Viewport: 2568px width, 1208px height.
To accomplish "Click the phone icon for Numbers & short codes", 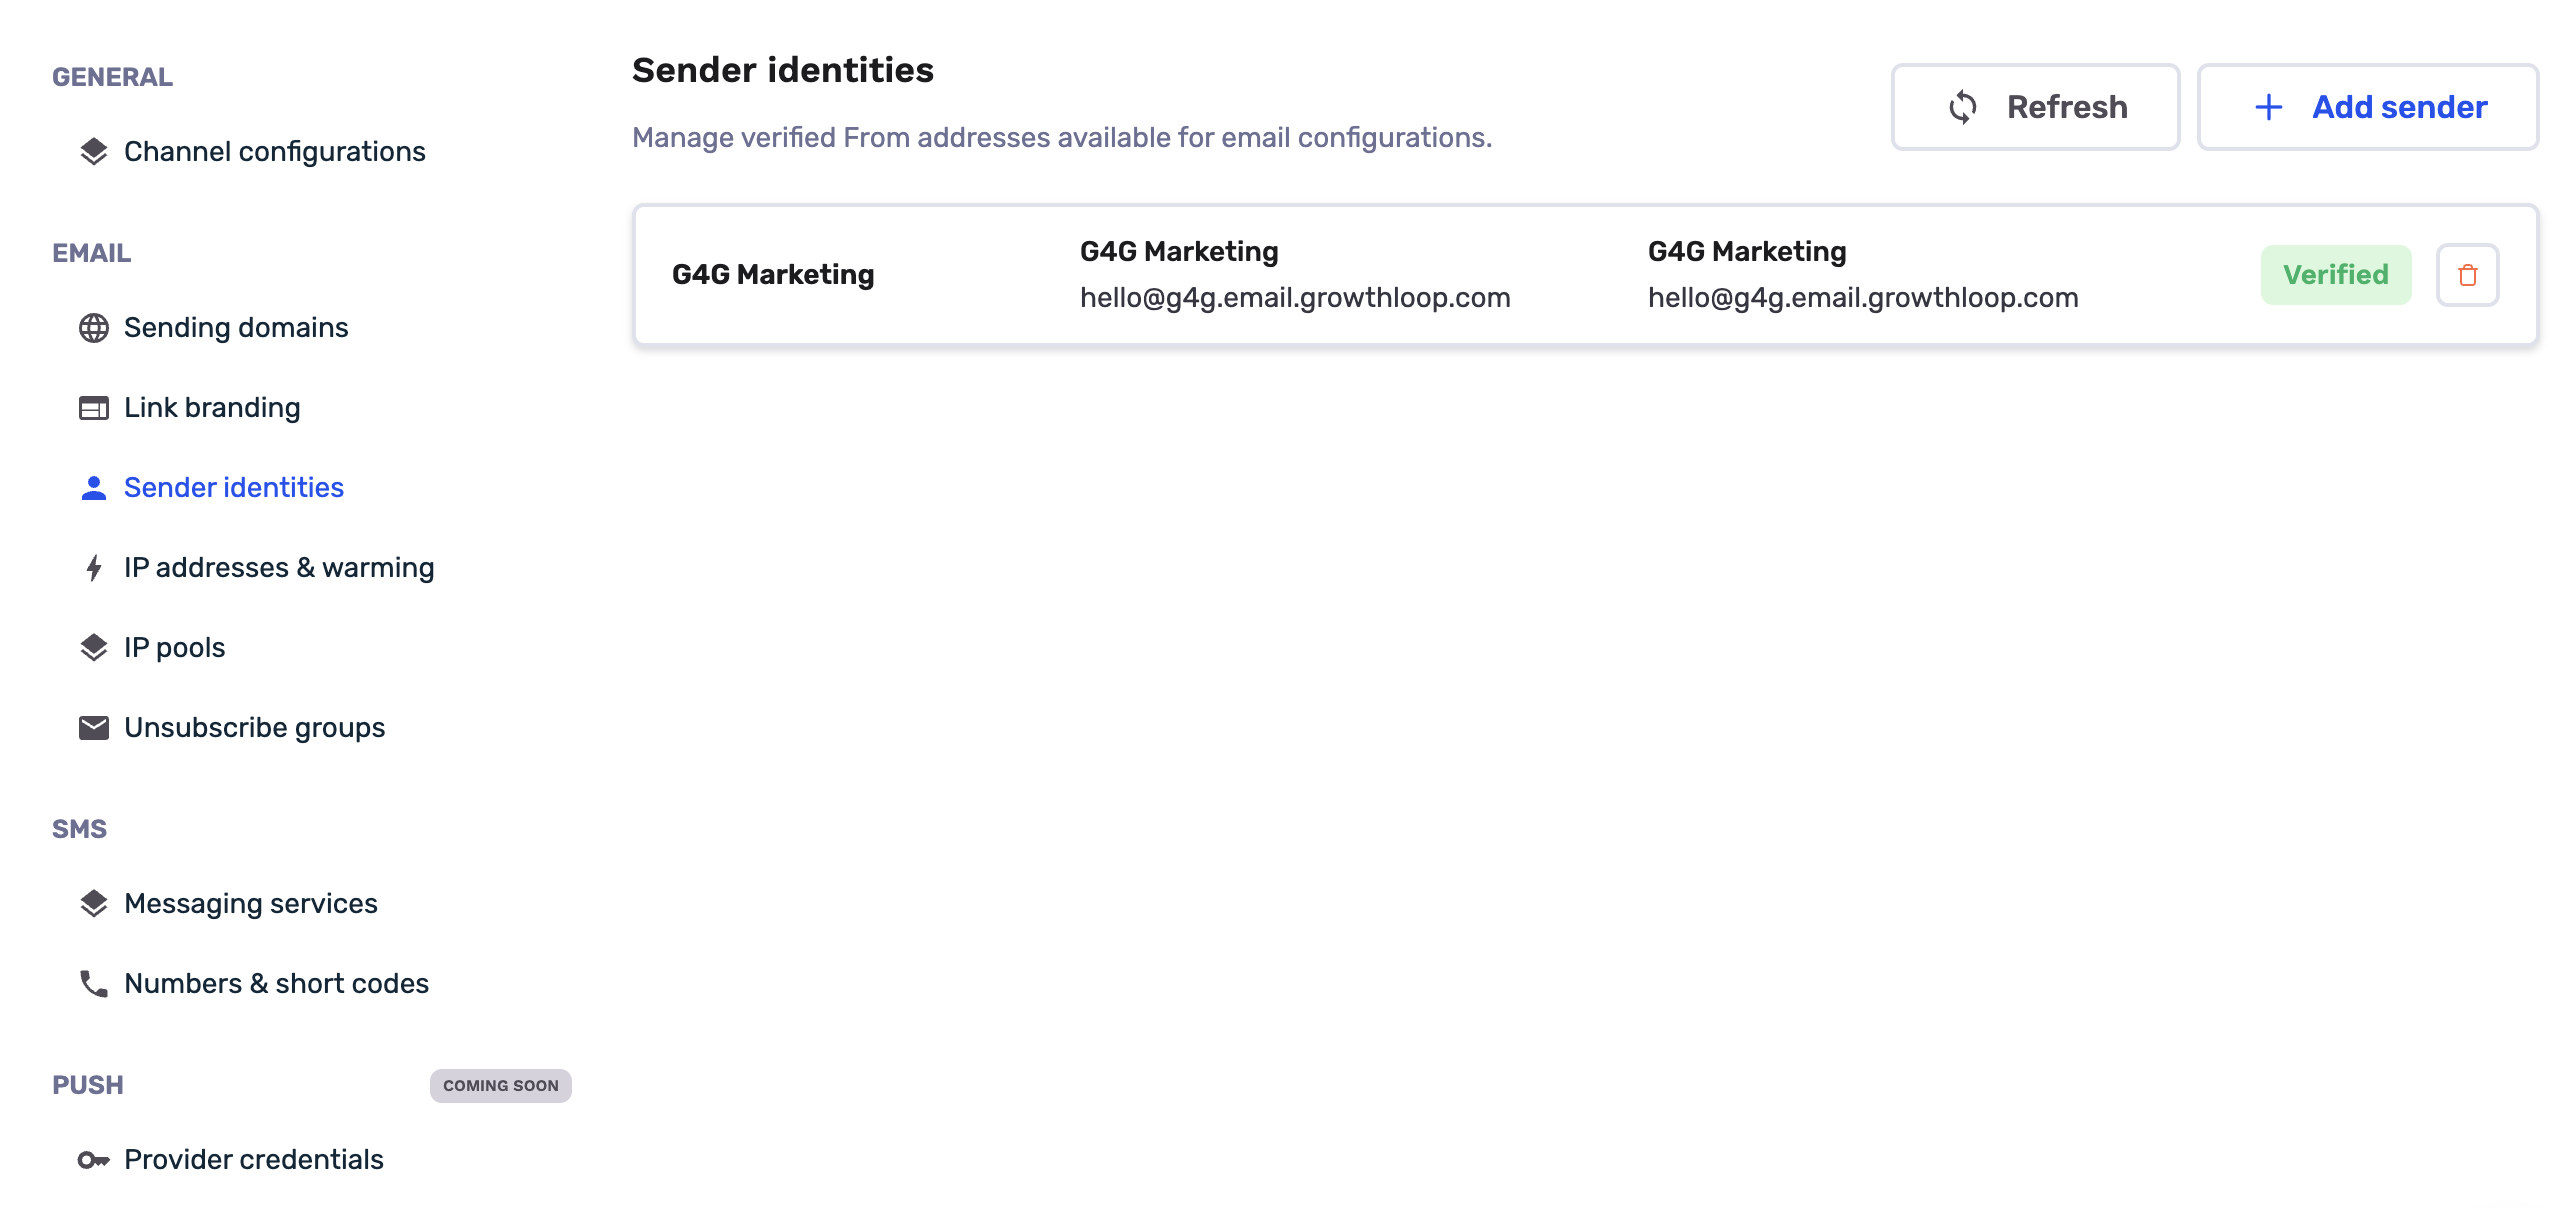I will [94, 984].
